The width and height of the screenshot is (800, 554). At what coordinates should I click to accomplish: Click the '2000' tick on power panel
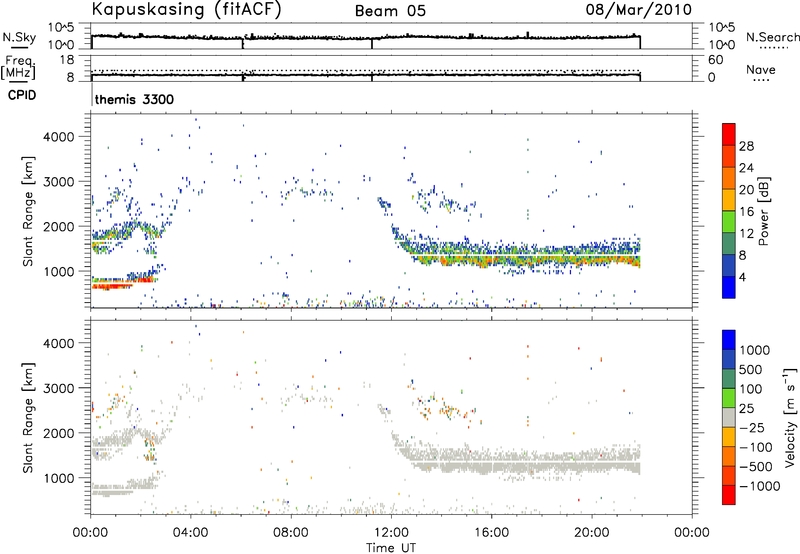click(x=59, y=226)
